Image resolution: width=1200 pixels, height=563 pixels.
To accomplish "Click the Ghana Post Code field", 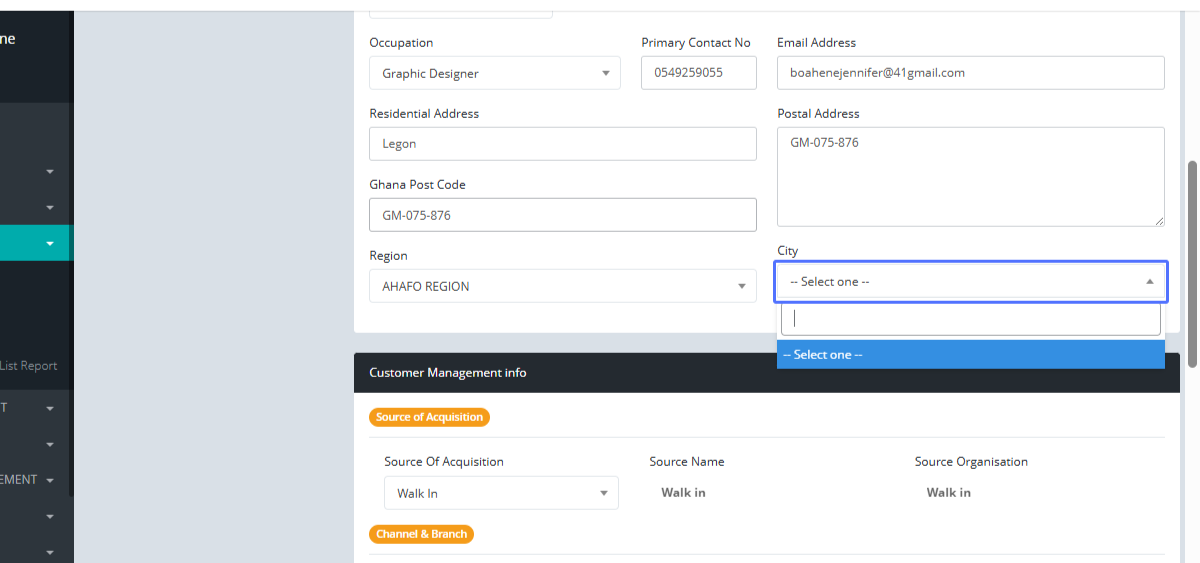I will pos(562,215).
